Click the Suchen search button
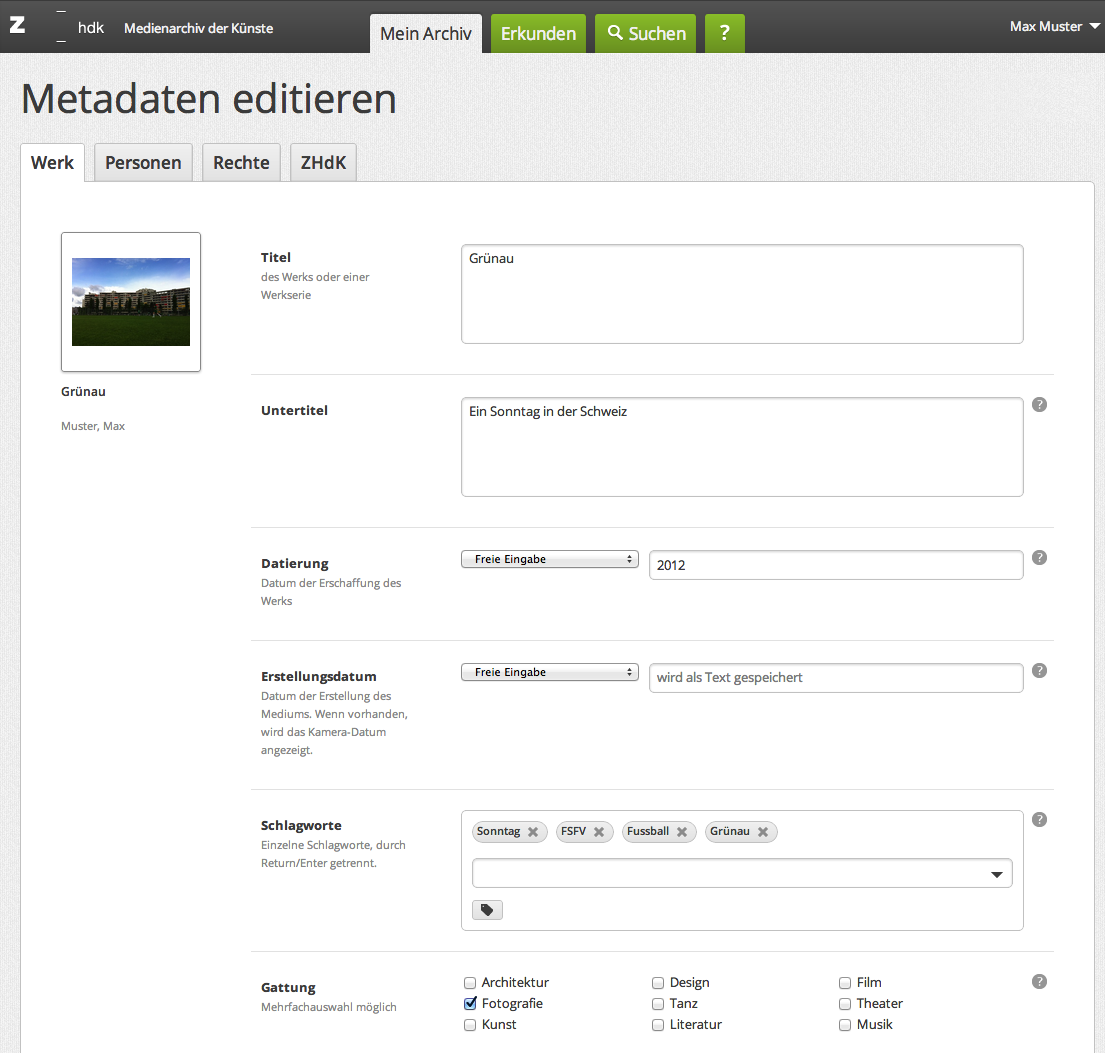The image size is (1105, 1053). [x=646, y=34]
